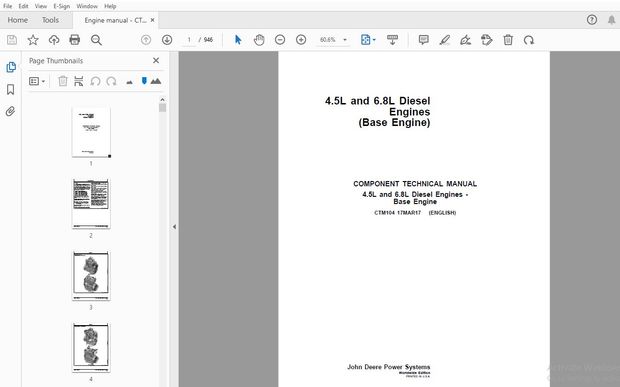The width and height of the screenshot is (620, 387).
Task: Zoom in with plus button
Action: click(x=301, y=40)
